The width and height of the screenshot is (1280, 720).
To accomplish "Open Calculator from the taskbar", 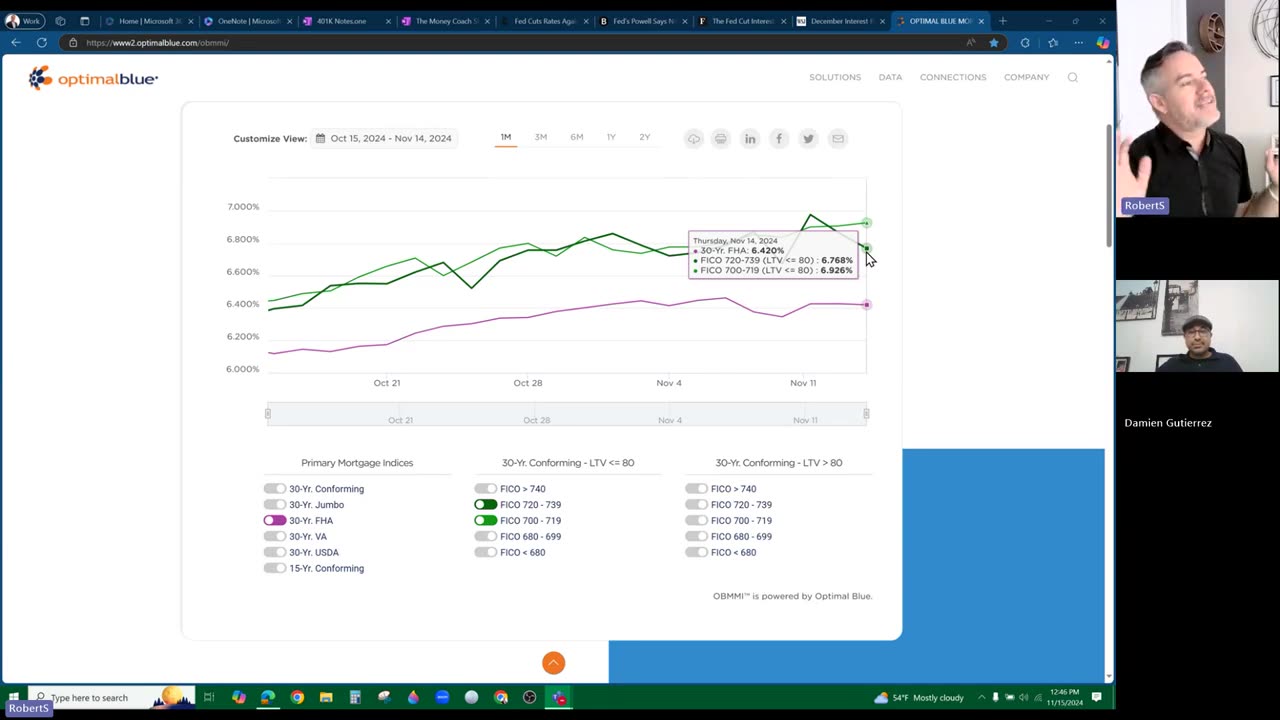I will pos(355,697).
